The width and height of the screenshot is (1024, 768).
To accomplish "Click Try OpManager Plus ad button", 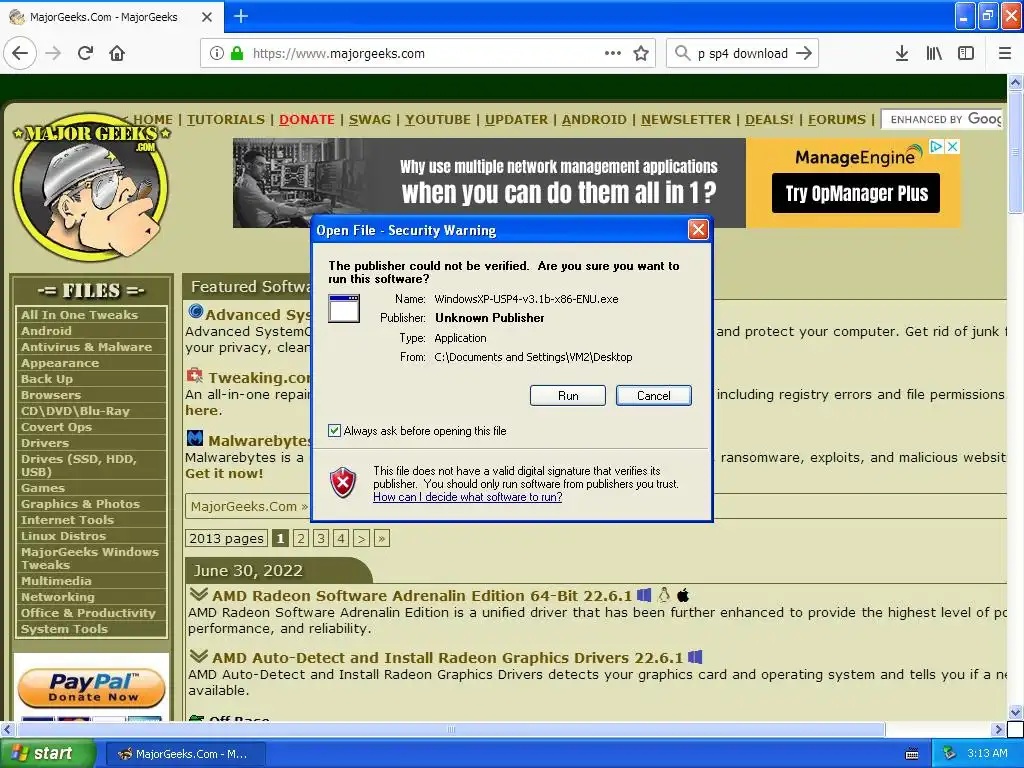I will 856,193.
